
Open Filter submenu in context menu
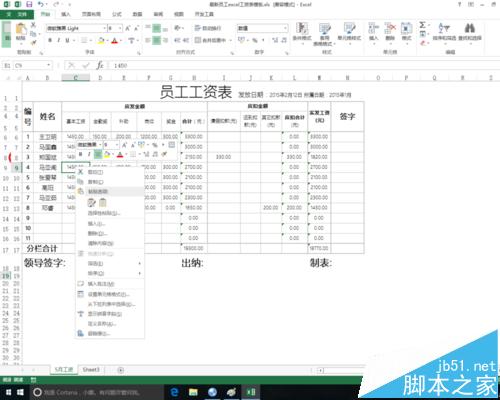tap(110, 263)
